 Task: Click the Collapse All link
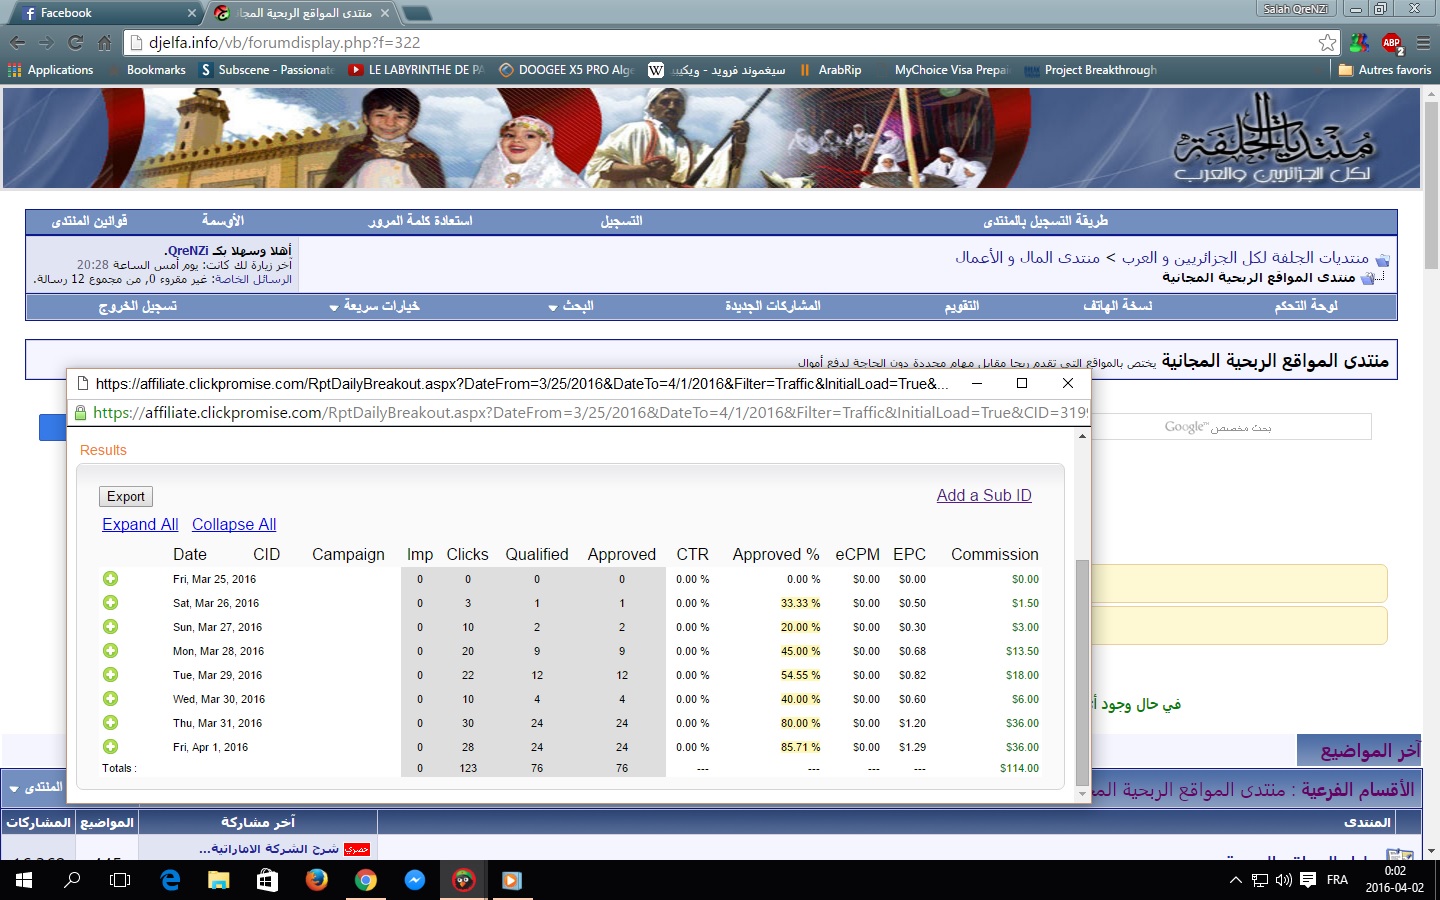(234, 525)
